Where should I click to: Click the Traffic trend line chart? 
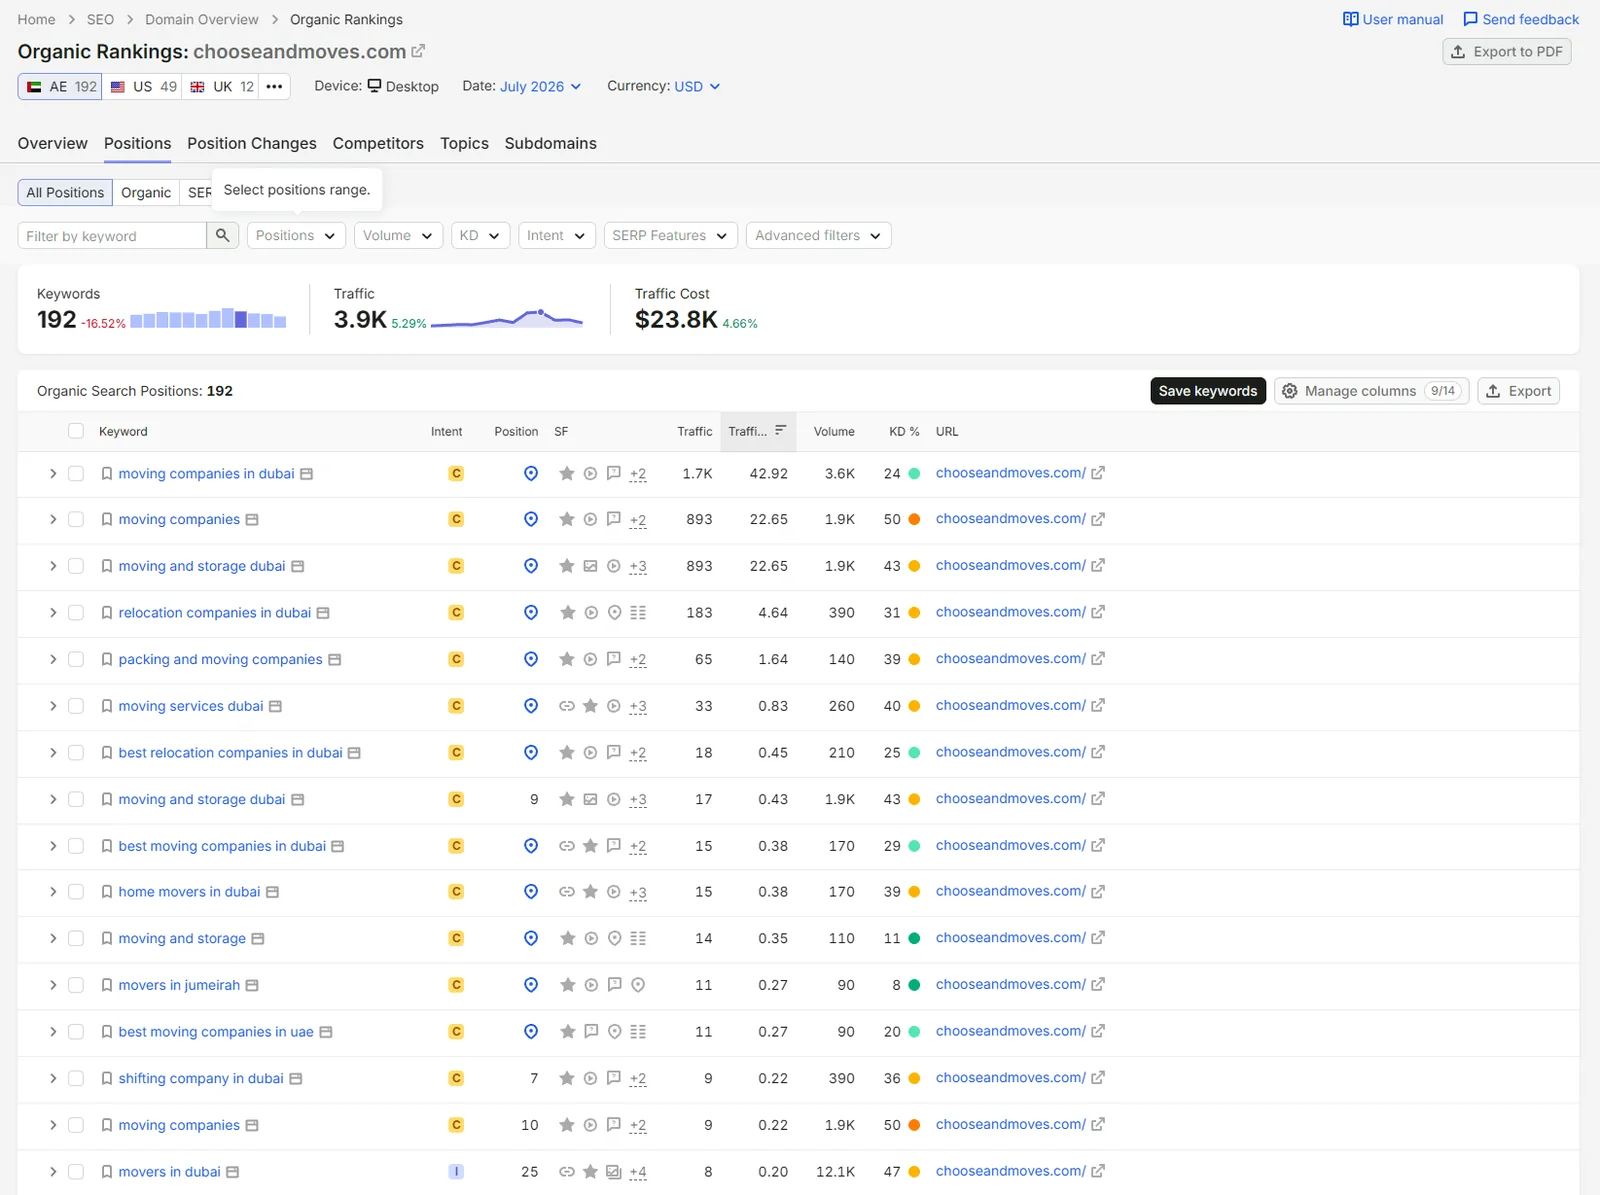coord(507,318)
